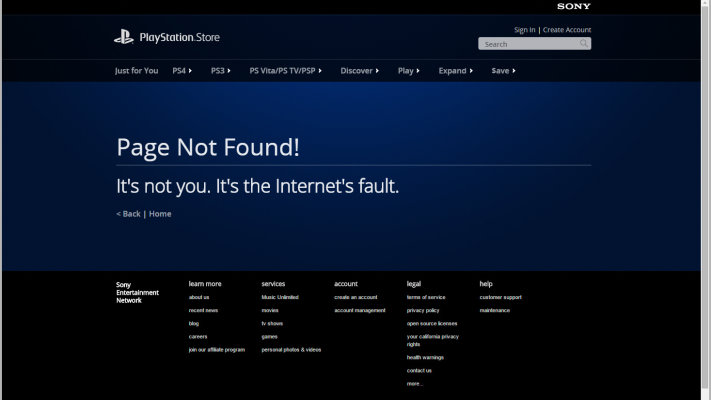Open the Discover menu
The width and height of the screenshot is (711, 400).
(359, 71)
